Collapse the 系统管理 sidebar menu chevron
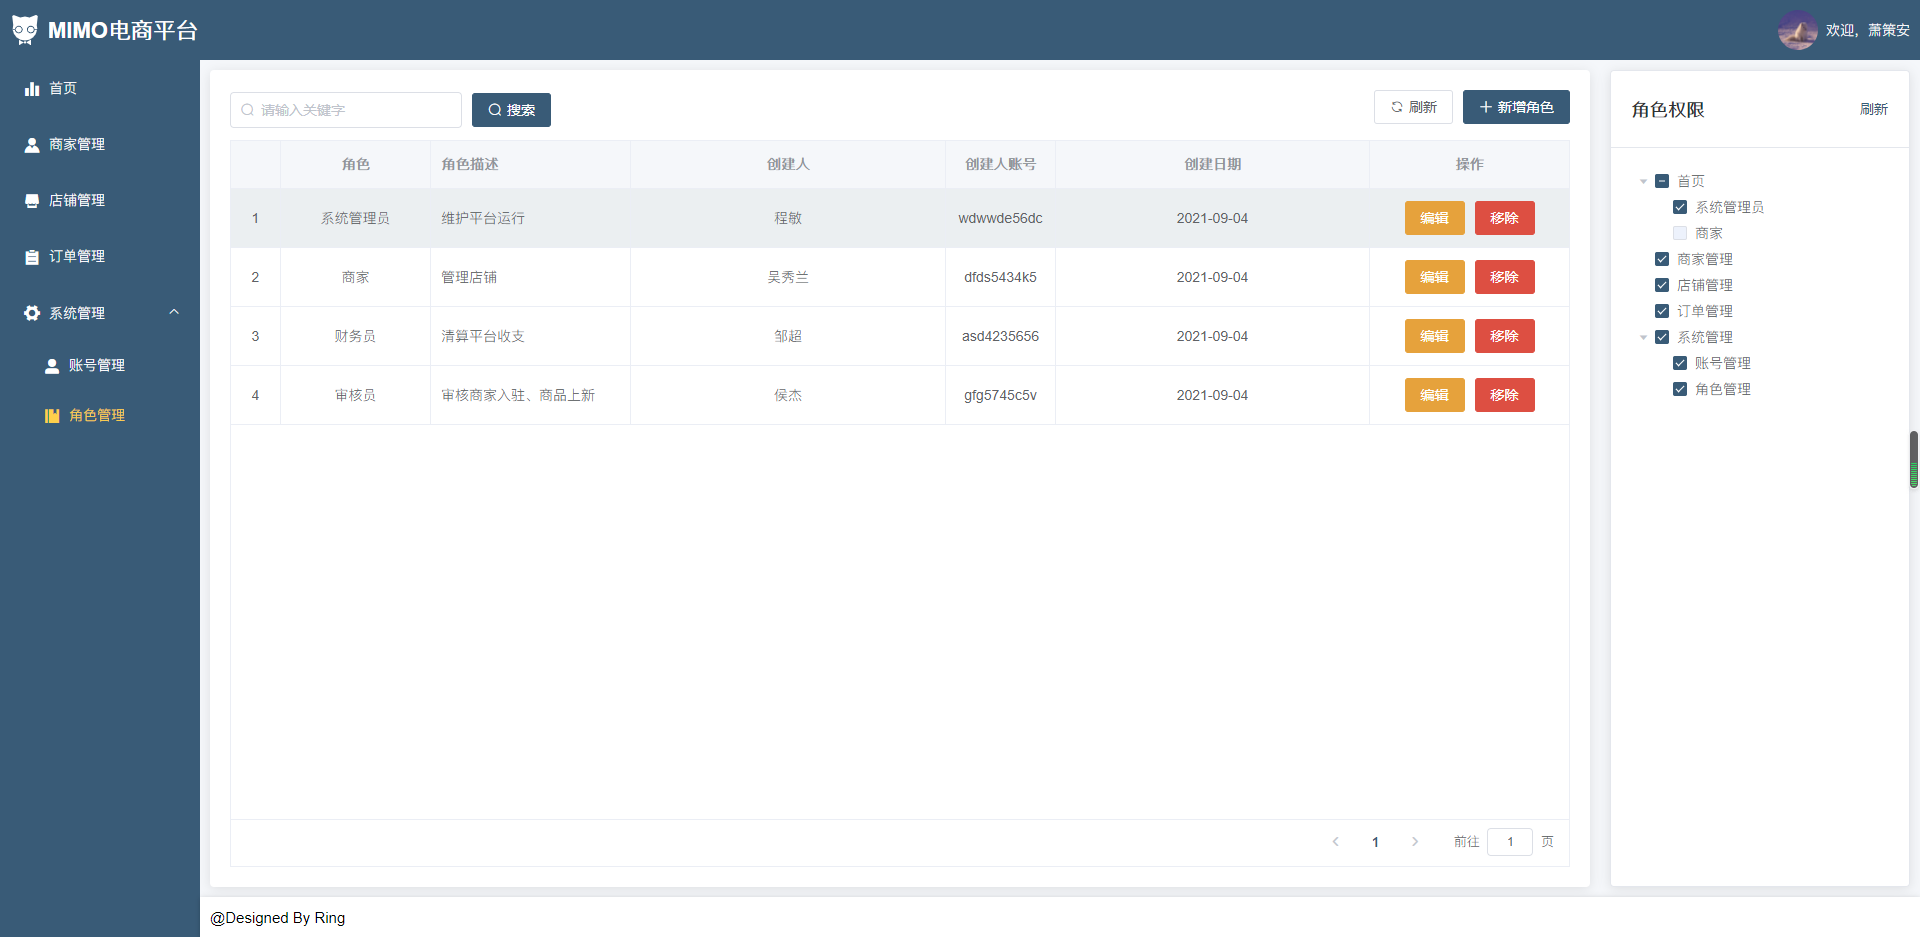Screen dimensions: 1920x937 (x=174, y=311)
